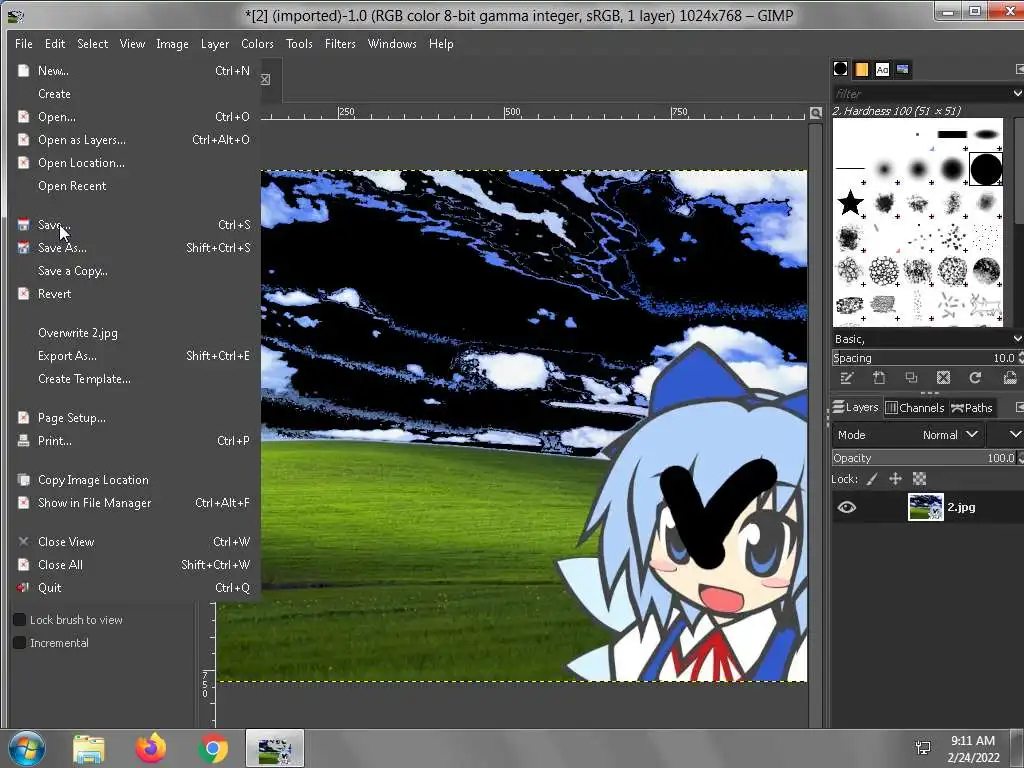Open the blend mode group dropdown beside Mode
The width and height of the screenshot is (1024, 768).
point(1007,435)
